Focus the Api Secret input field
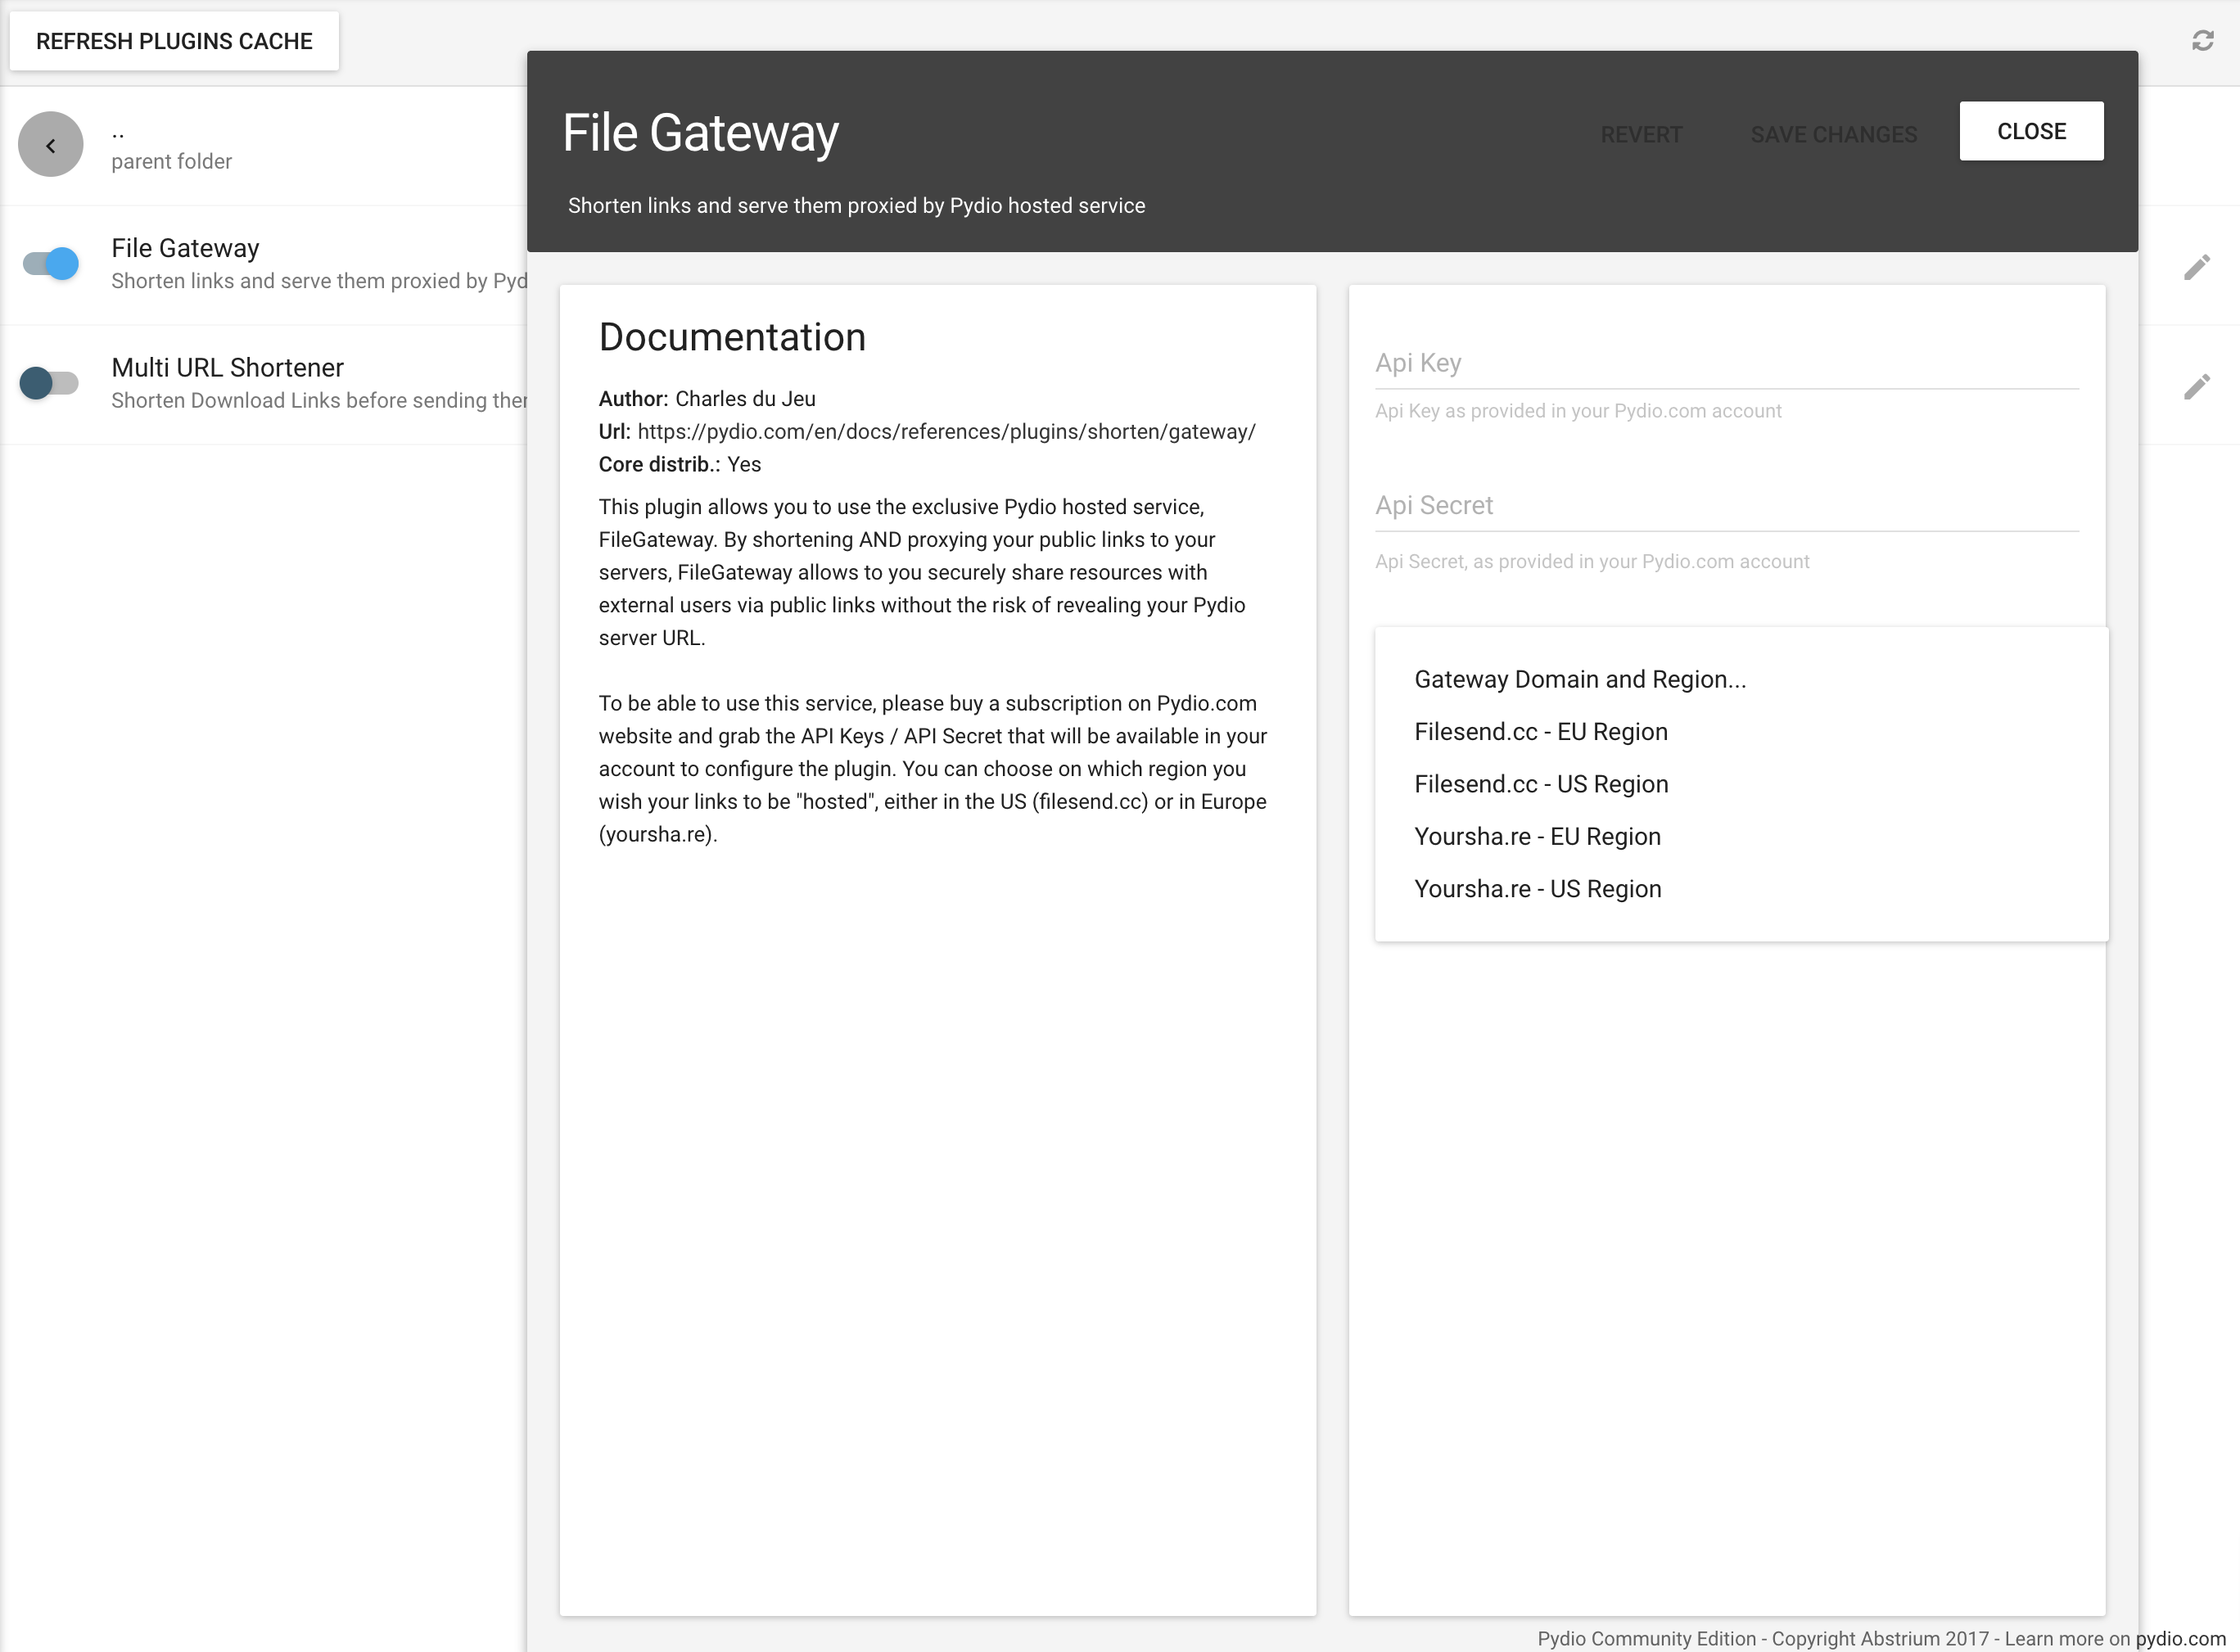 tap(1727, 506)
